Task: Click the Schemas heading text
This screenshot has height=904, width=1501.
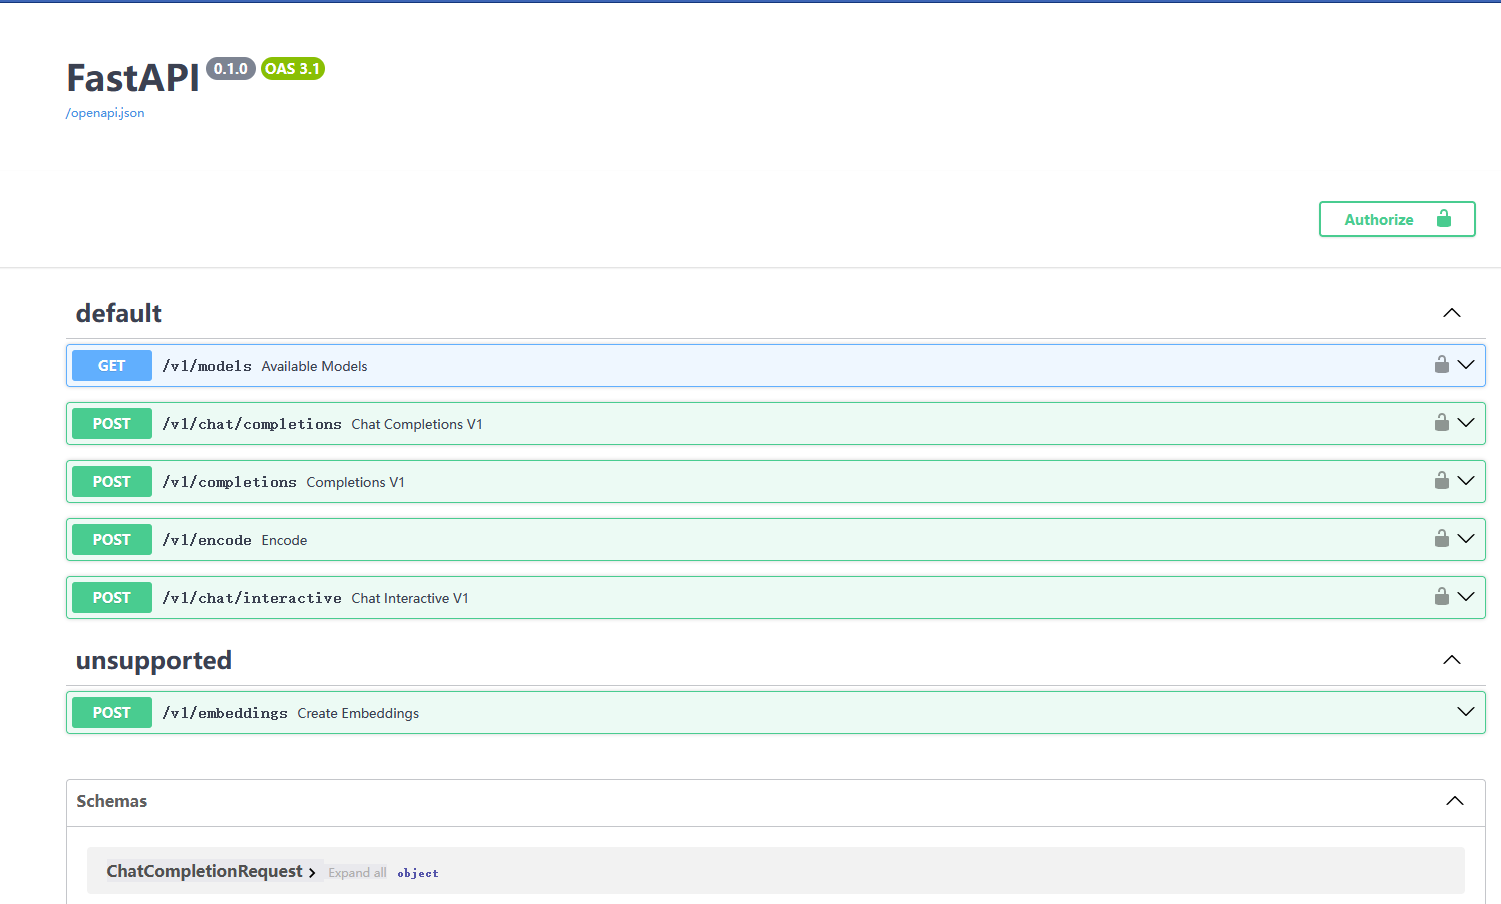Action: 112,801
